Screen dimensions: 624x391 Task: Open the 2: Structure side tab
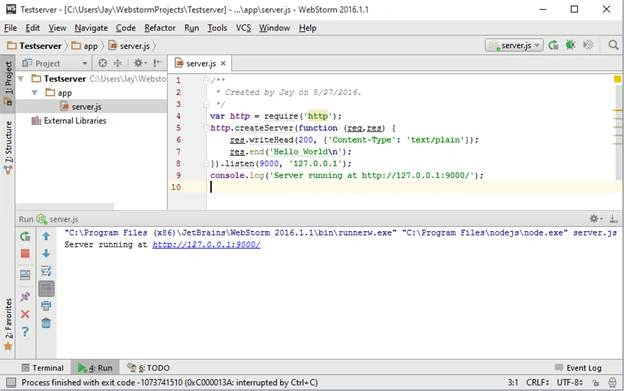pos(8,148)
